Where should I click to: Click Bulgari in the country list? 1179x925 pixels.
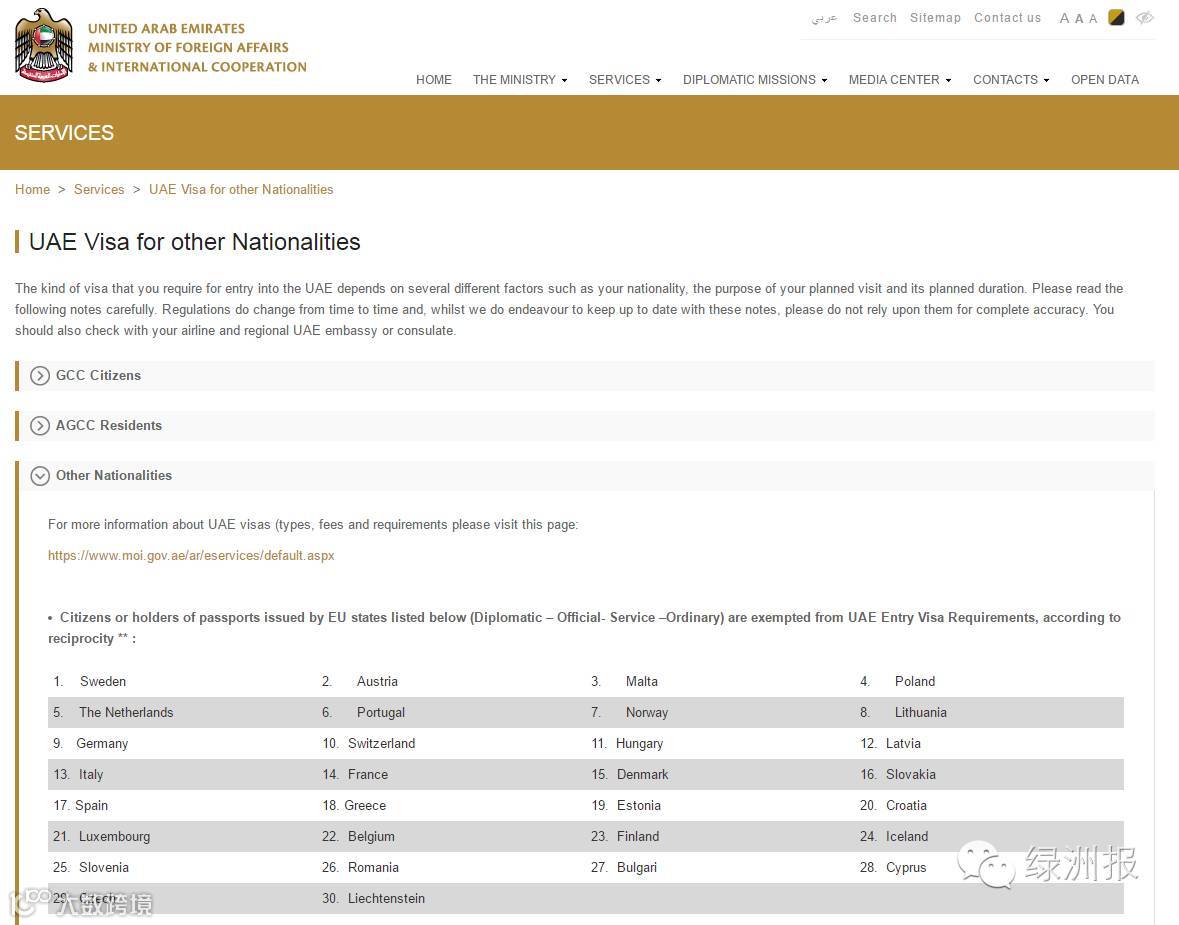coord(636,867)
